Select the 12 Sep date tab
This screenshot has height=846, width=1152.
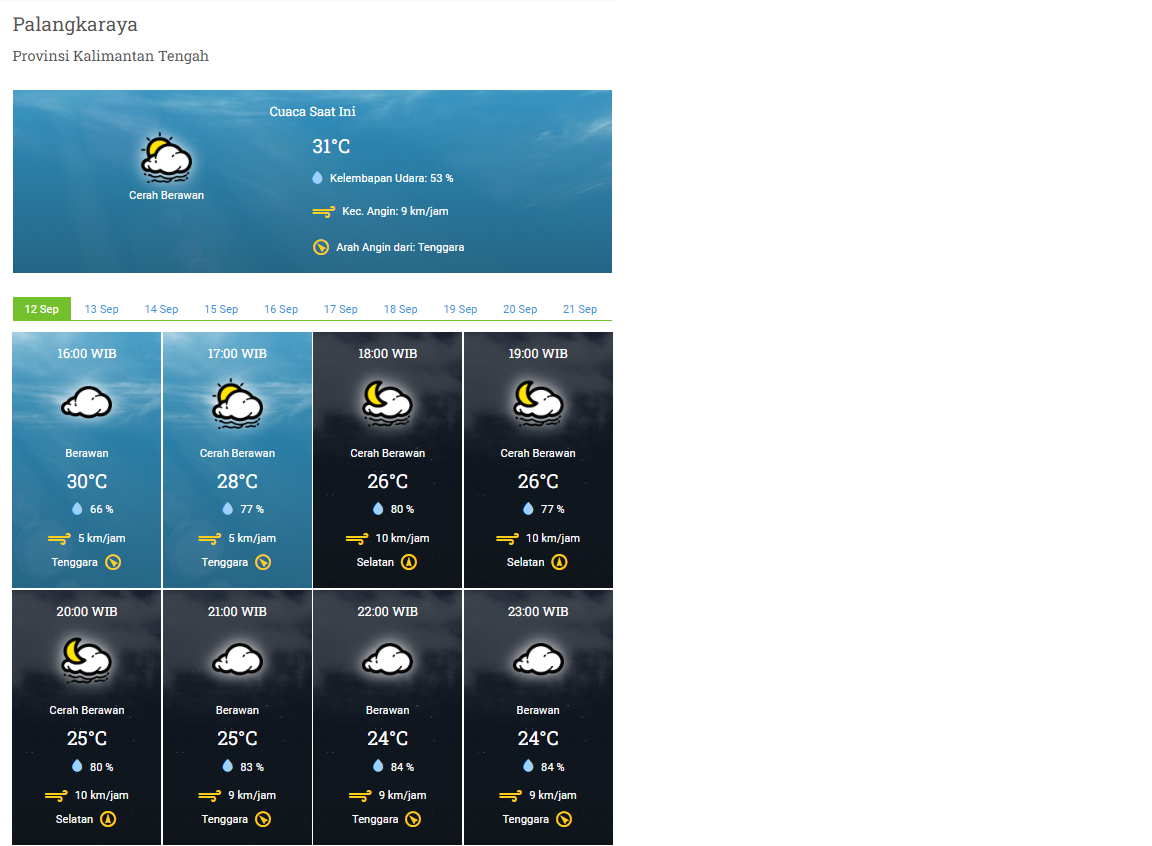(x=42, y=309)
